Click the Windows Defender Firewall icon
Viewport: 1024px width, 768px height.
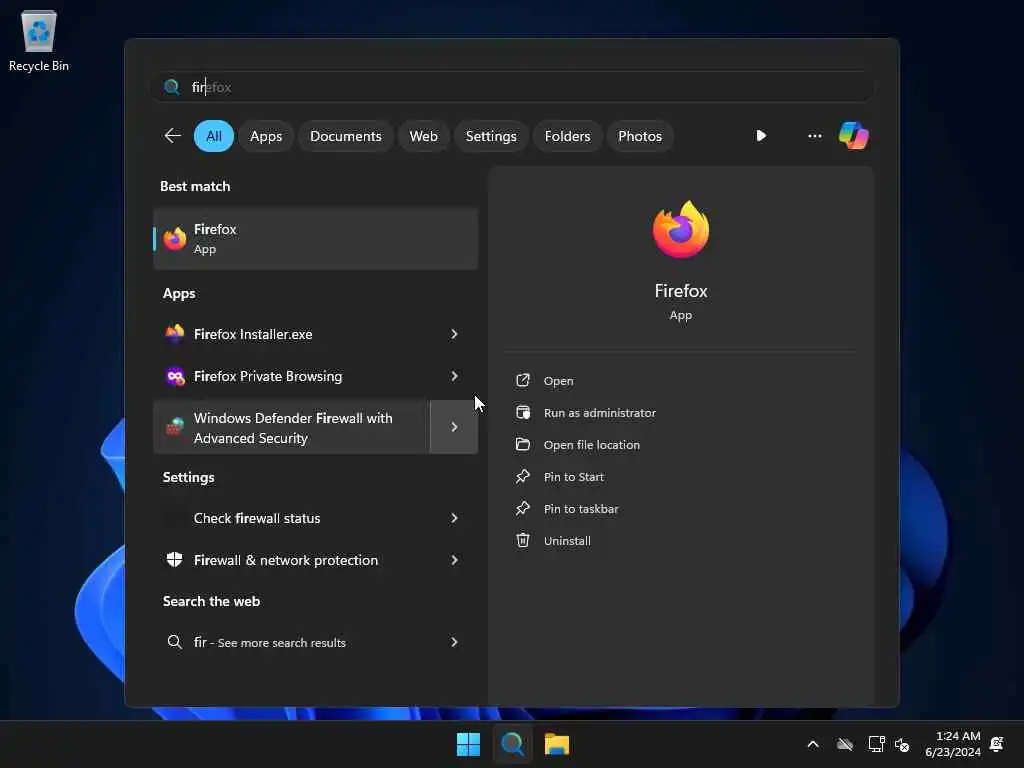click(x=174, y=427)
